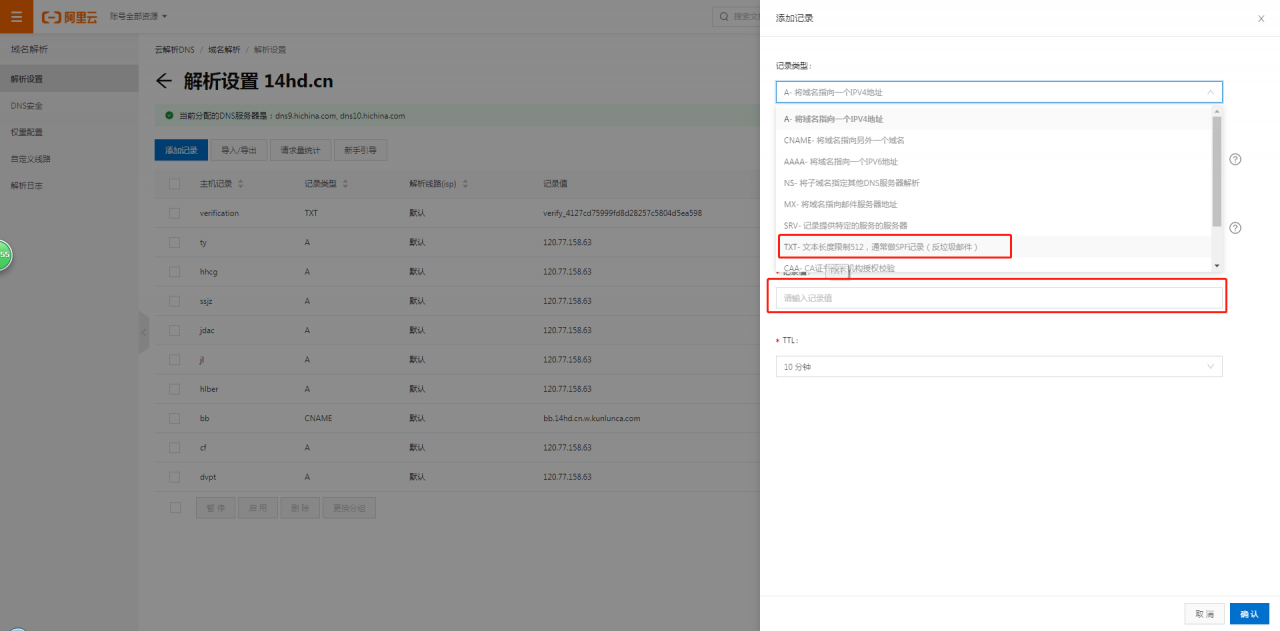This screenshot has width=1280, height=631.
Task: Sort by the 主机记录 column arrows
Action: [x=240, y=184]
